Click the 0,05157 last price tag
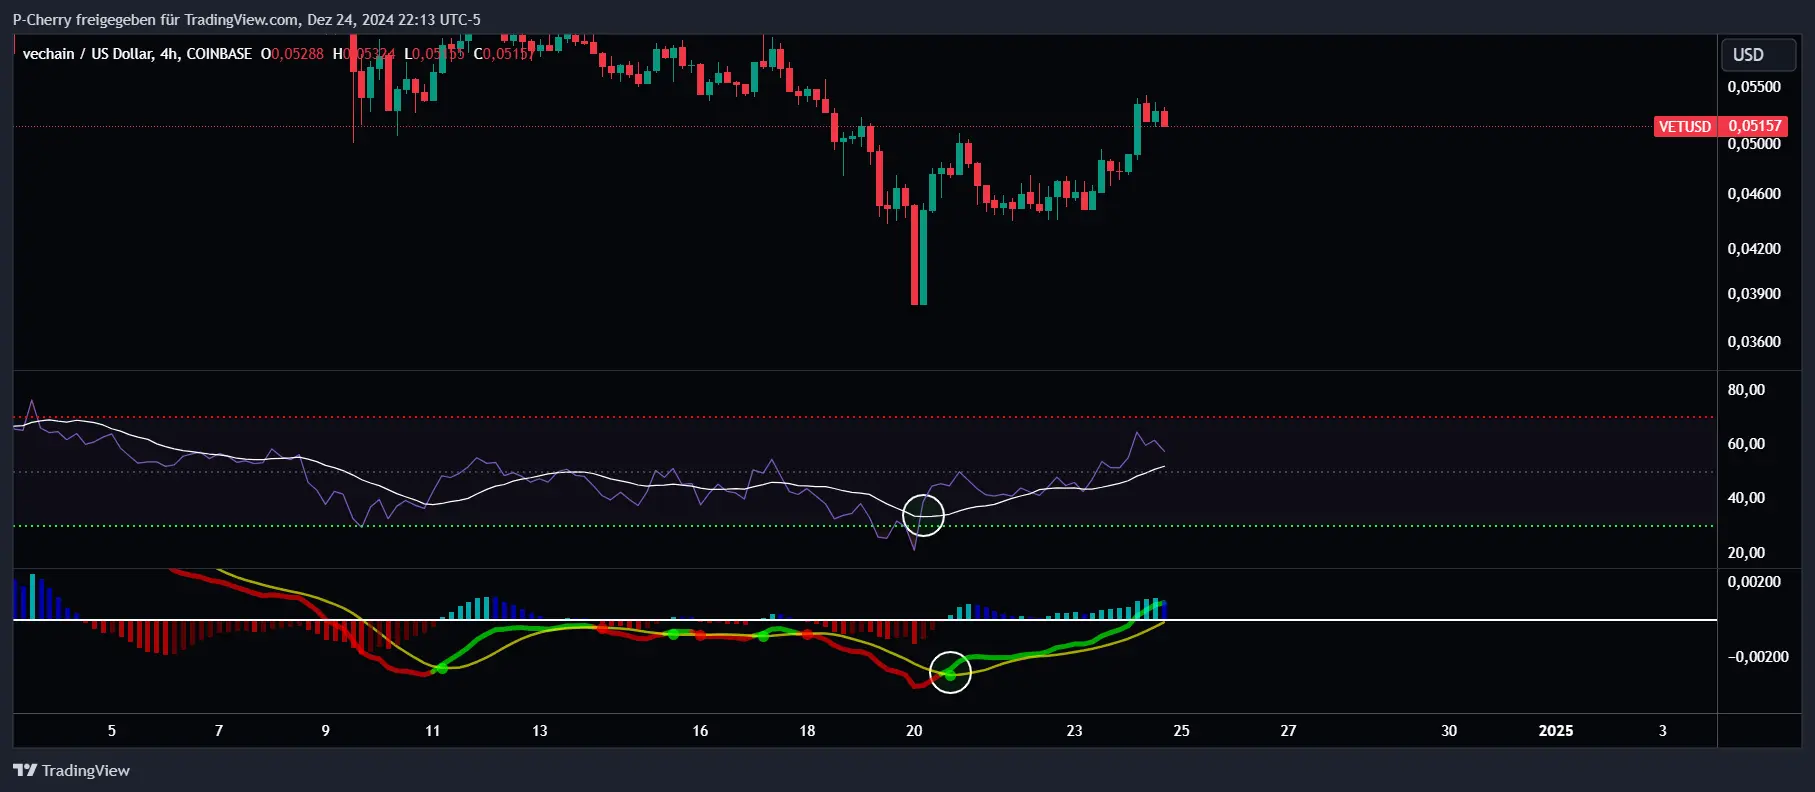Screen dimensions: 1815x792 [1755, 126]
